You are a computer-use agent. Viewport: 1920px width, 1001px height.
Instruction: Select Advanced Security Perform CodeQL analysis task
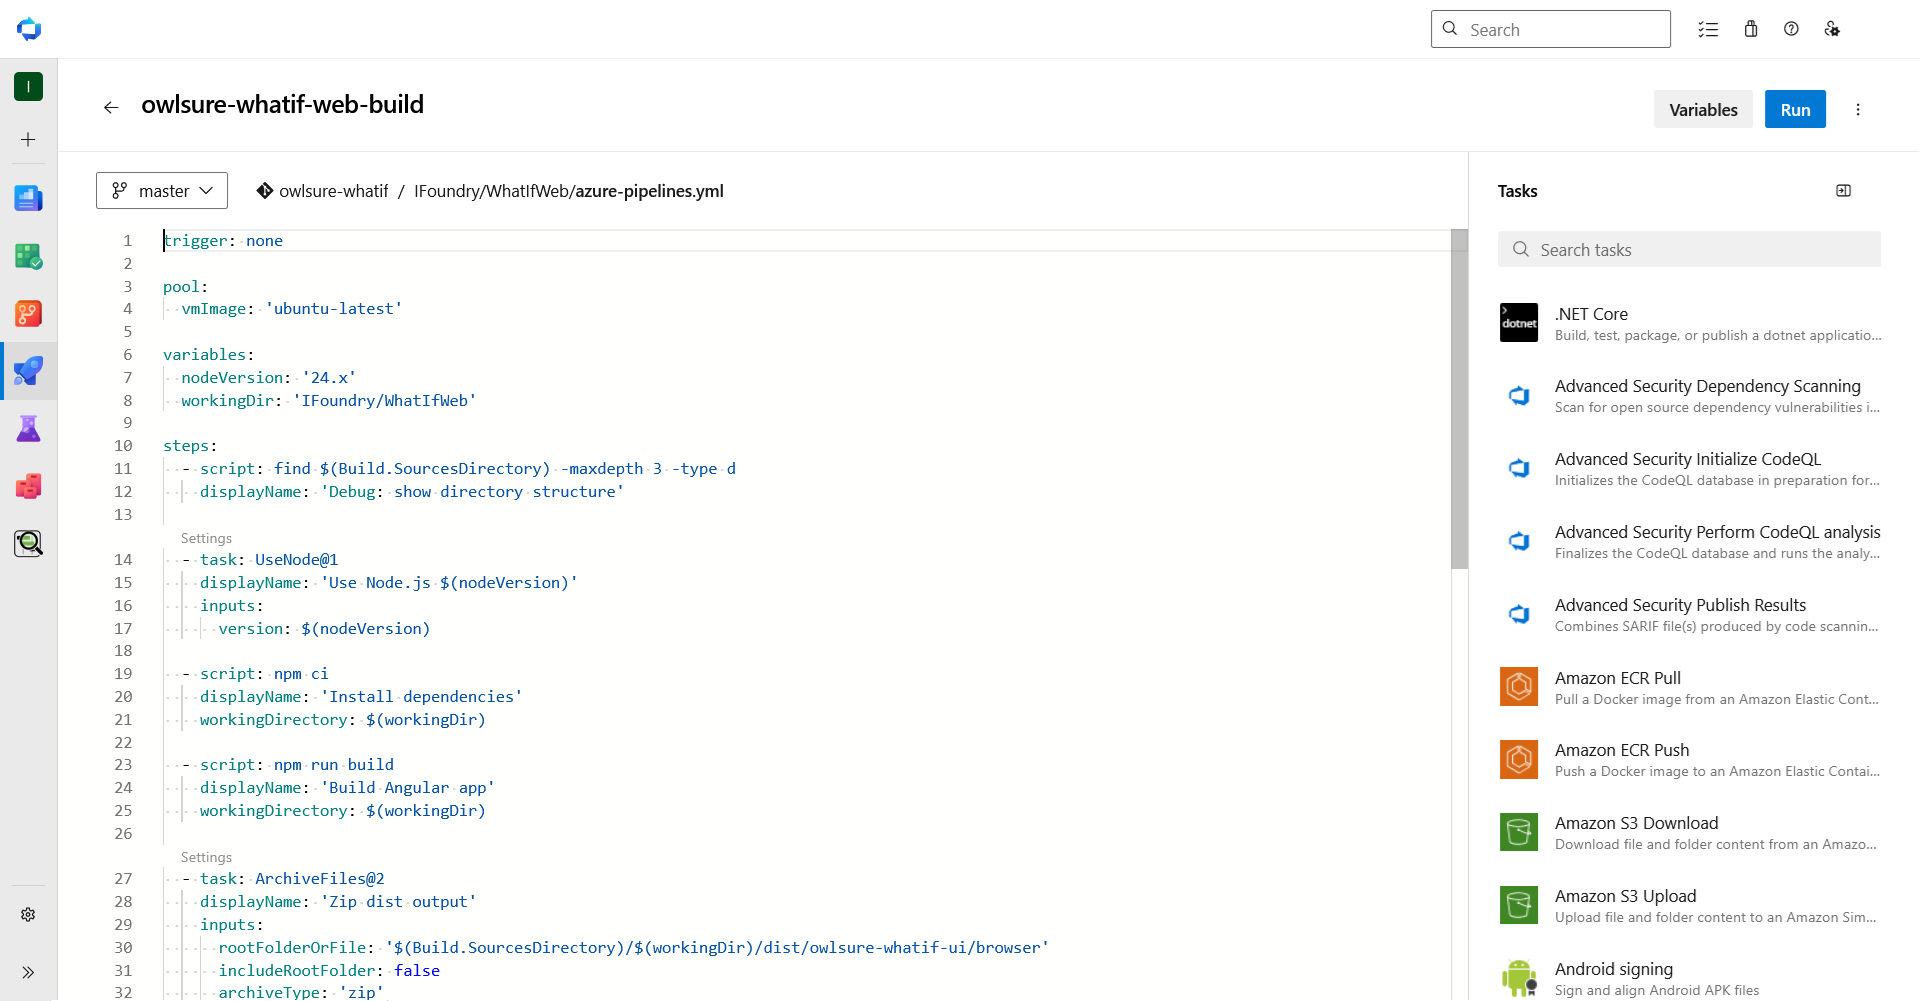coord(1690,542)
